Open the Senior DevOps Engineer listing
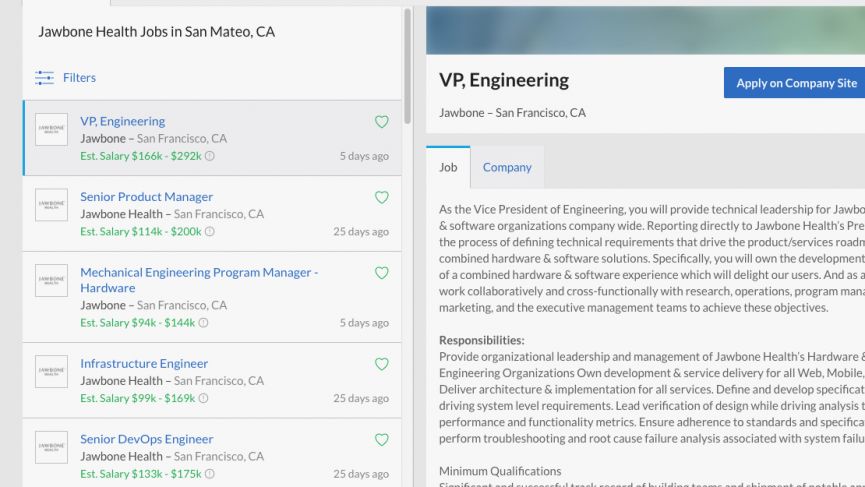Image resolution: width=865 pixels, height=487 pixels. [147, 439]
